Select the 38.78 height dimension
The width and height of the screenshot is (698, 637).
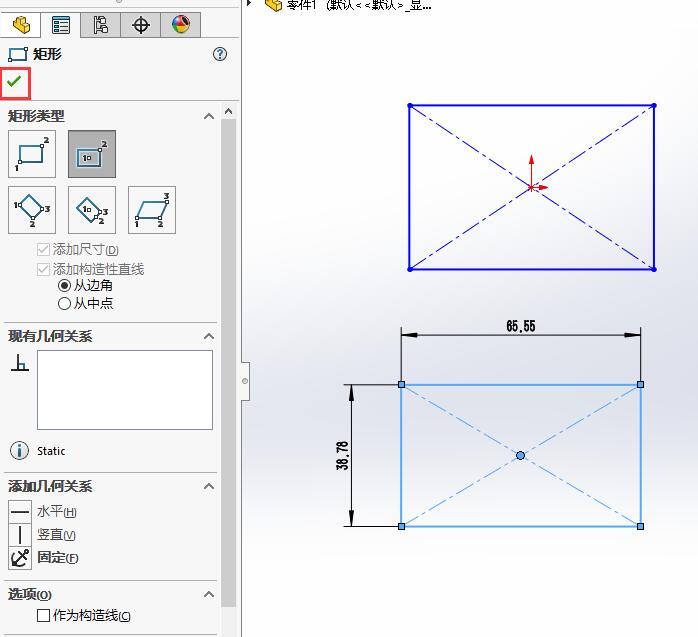click(x=342, y=455)
